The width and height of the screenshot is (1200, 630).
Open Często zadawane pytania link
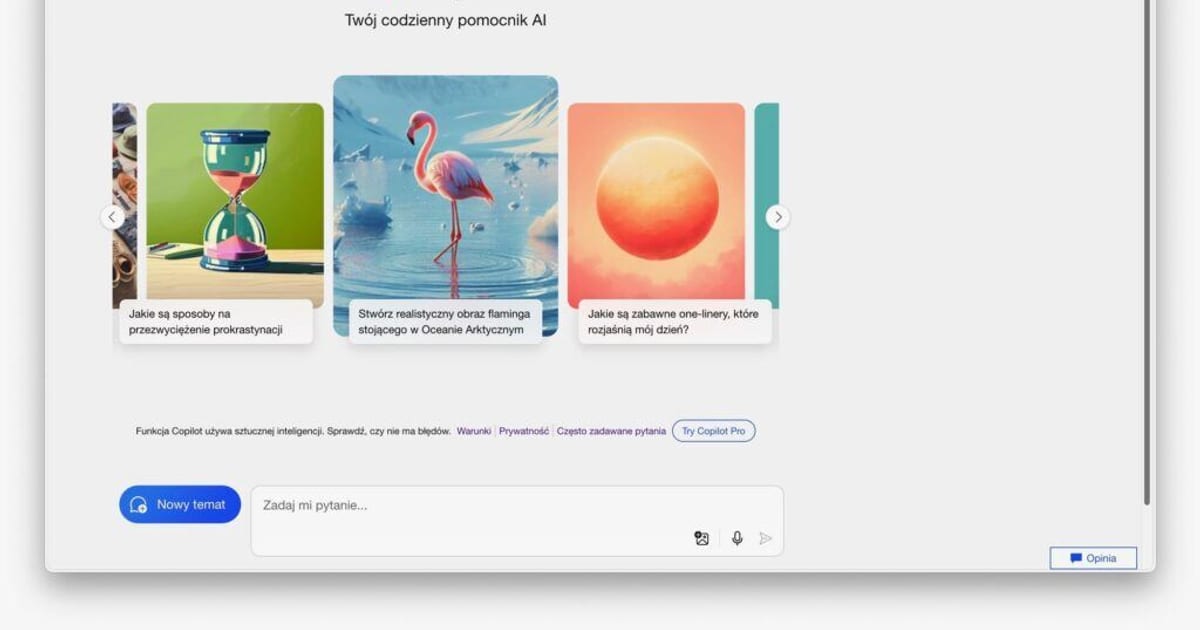coord(611,431)
